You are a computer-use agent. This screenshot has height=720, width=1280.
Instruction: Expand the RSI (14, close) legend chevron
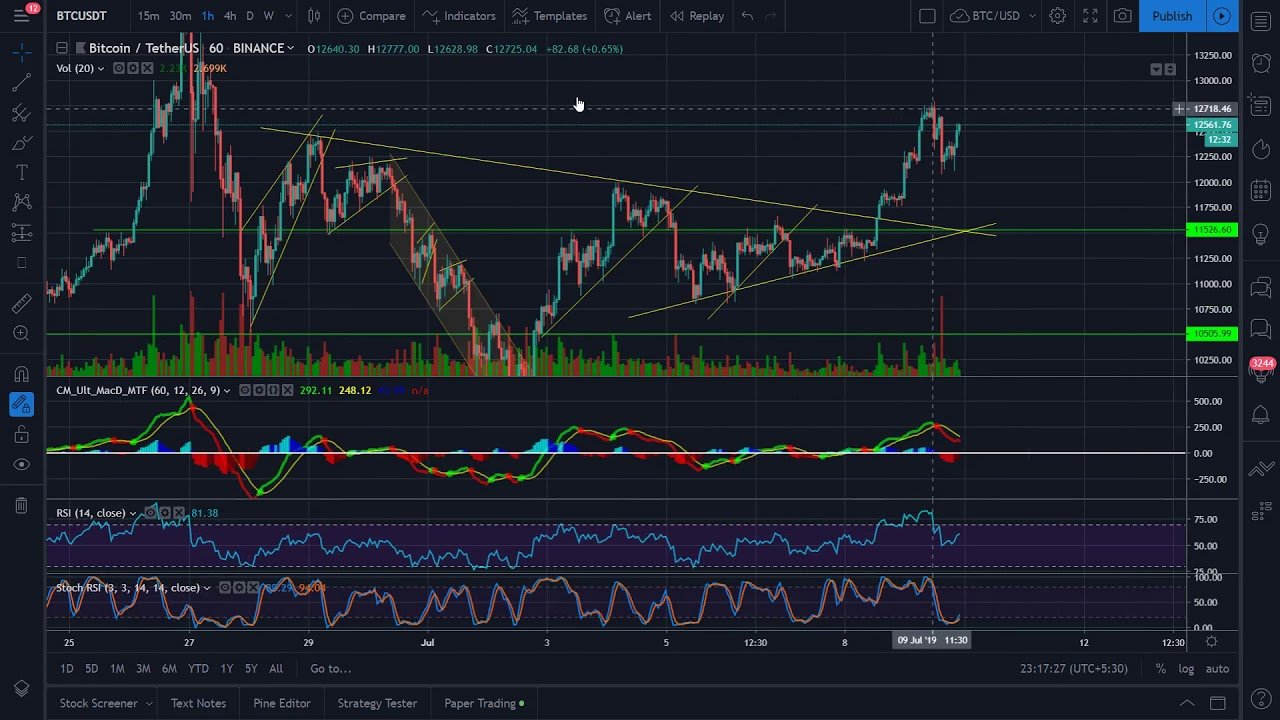pyautogui.click(x=134, y=513)
